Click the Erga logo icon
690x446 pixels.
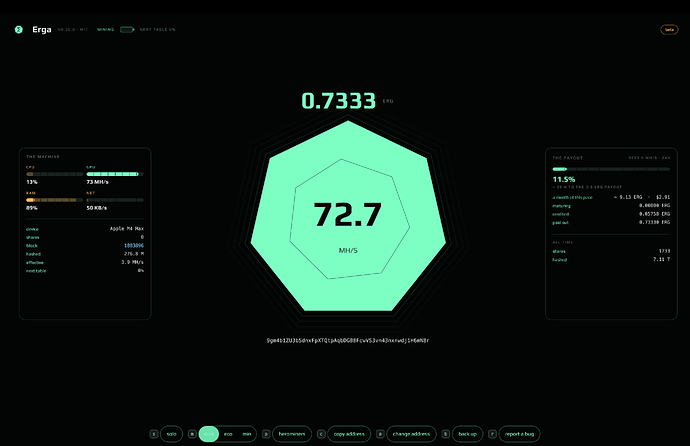[18, 29]
